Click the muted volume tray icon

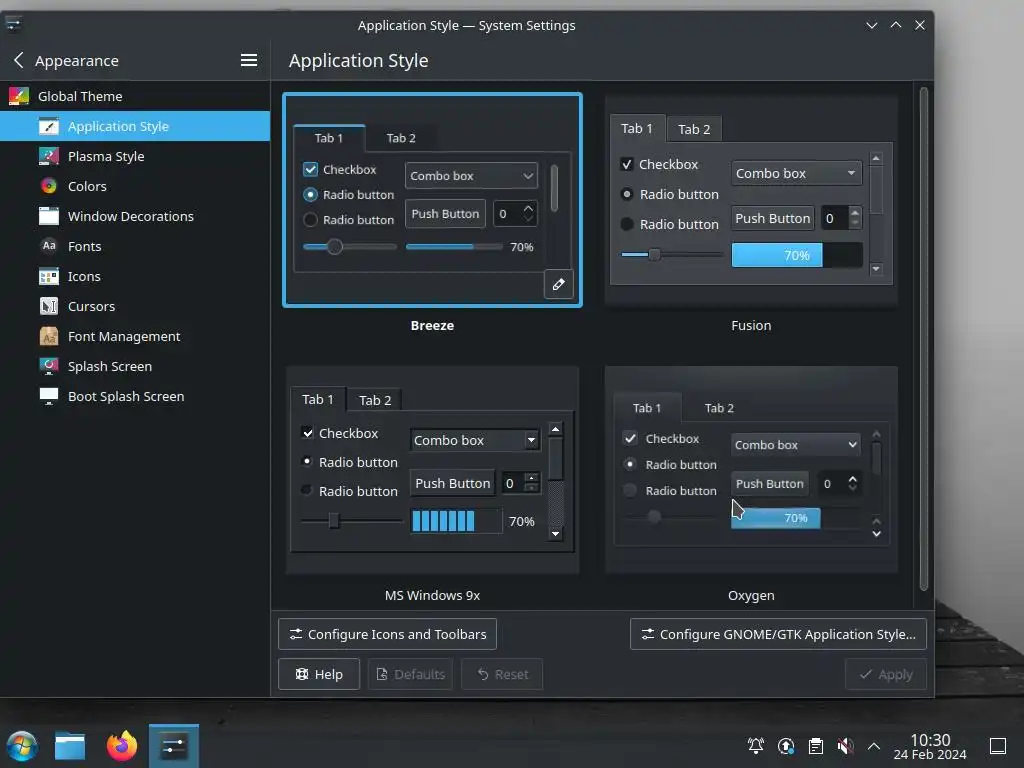point(845,746)
